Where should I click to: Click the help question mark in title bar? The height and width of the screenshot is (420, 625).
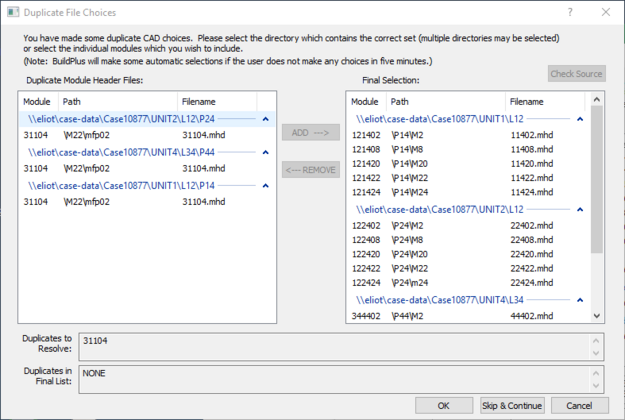tap(569, 12)
